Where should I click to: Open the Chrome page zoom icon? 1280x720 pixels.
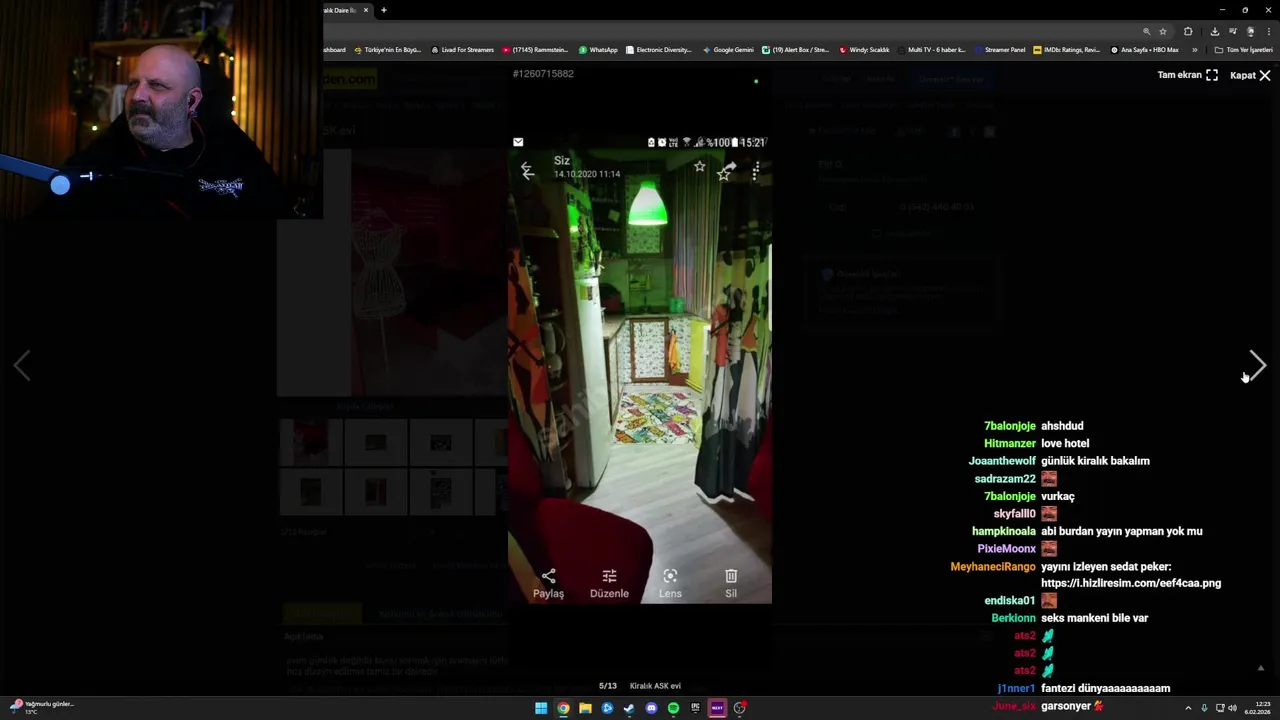(x=1146, y=31)
